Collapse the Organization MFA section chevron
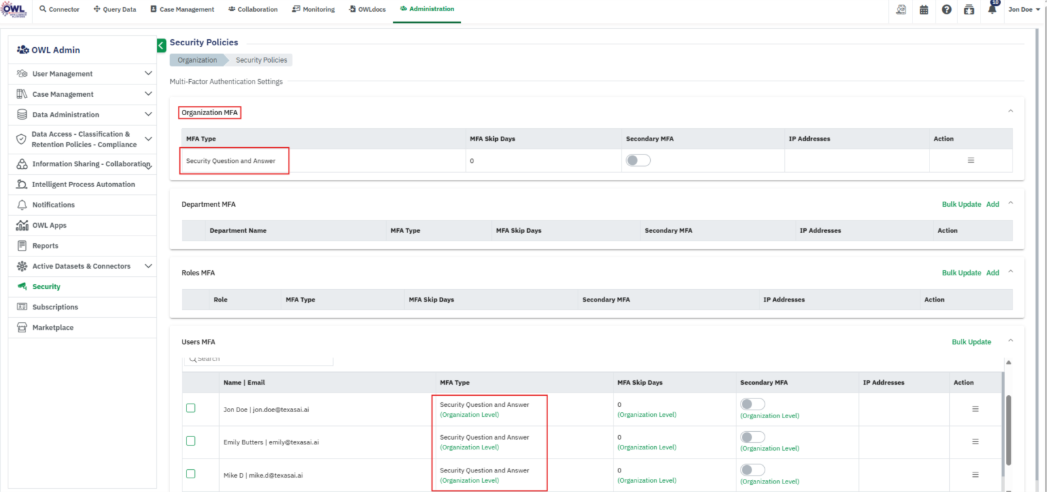This screenshot has height=492, width=1047. tap(1010, 111)
